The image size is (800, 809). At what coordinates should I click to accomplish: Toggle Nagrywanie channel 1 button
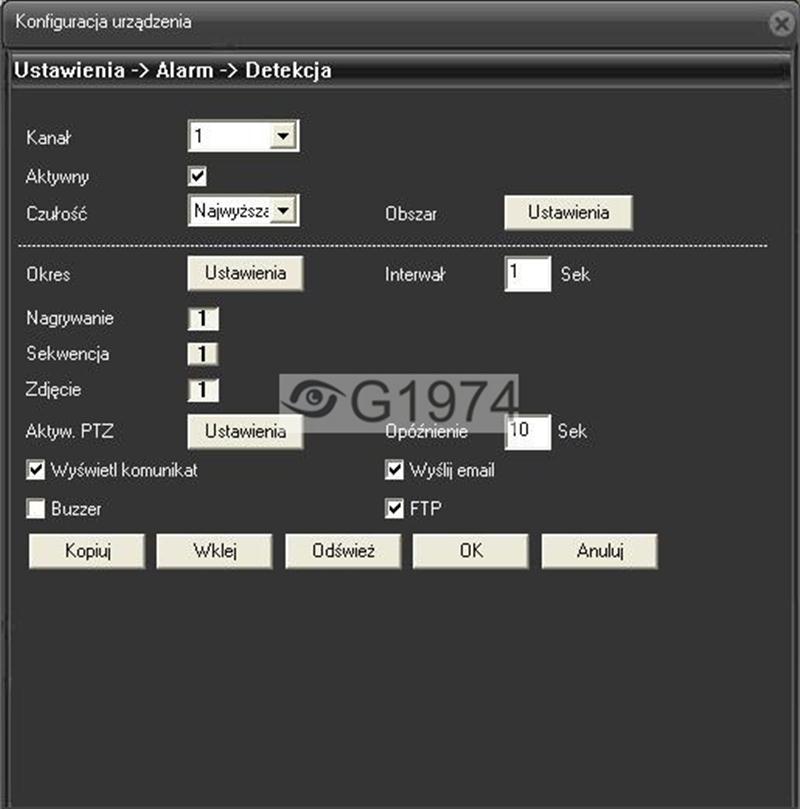point(203,318)
